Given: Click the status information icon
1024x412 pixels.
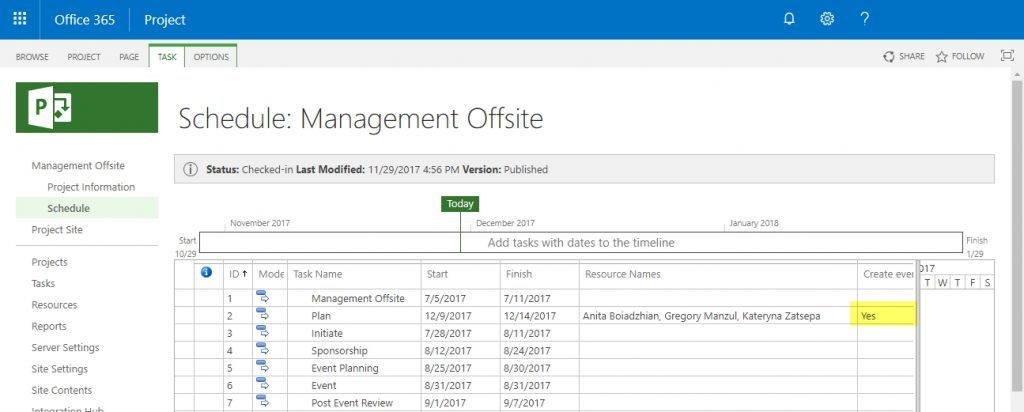Looking at the screenshot, I should pos(190,170).
